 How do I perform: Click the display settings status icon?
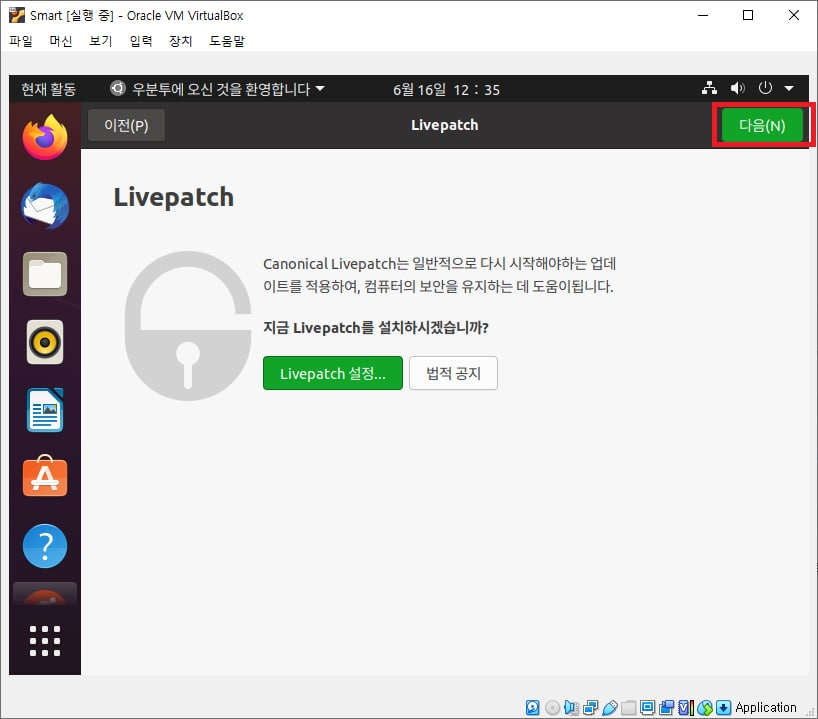tap(647, 708)
